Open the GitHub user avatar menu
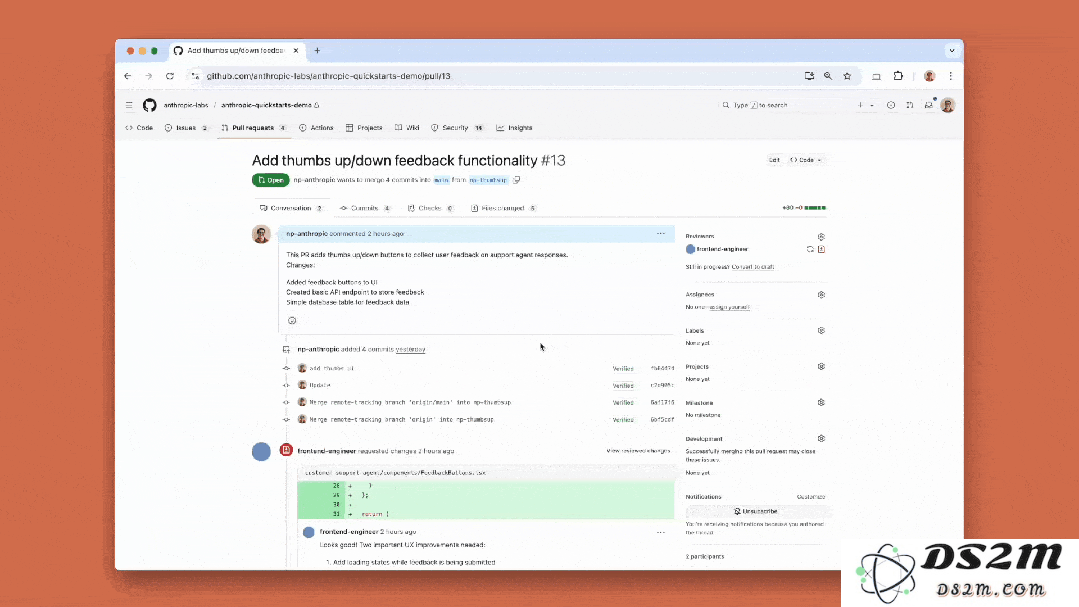 pyautogui.click(x=948, y=105)
